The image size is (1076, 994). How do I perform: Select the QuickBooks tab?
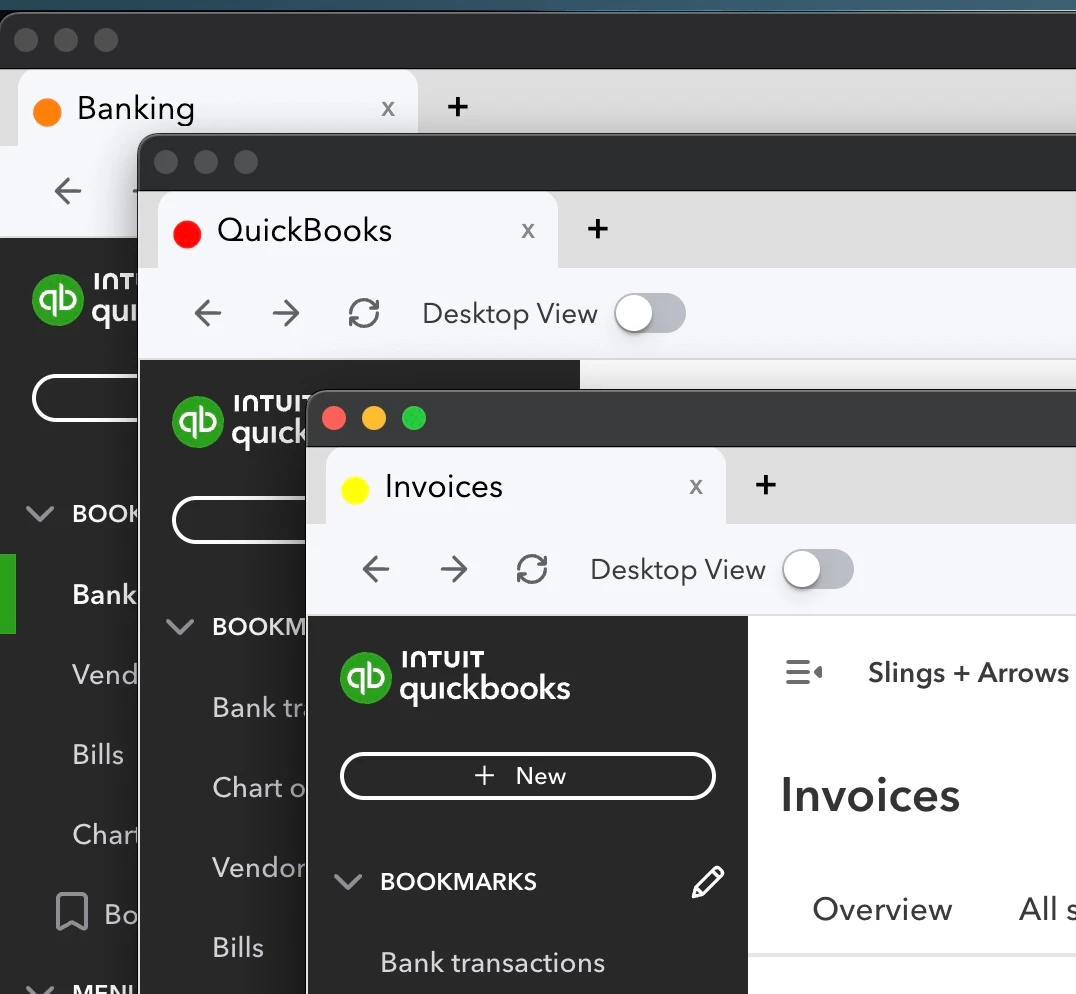(358, 230)
